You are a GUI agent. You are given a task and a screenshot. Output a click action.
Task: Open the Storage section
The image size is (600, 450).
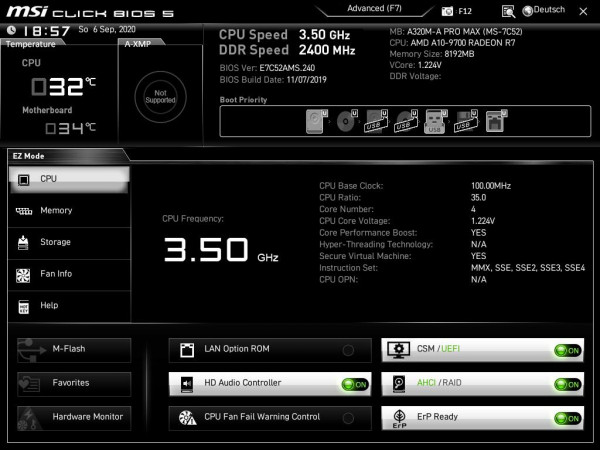tap(69, 243)
